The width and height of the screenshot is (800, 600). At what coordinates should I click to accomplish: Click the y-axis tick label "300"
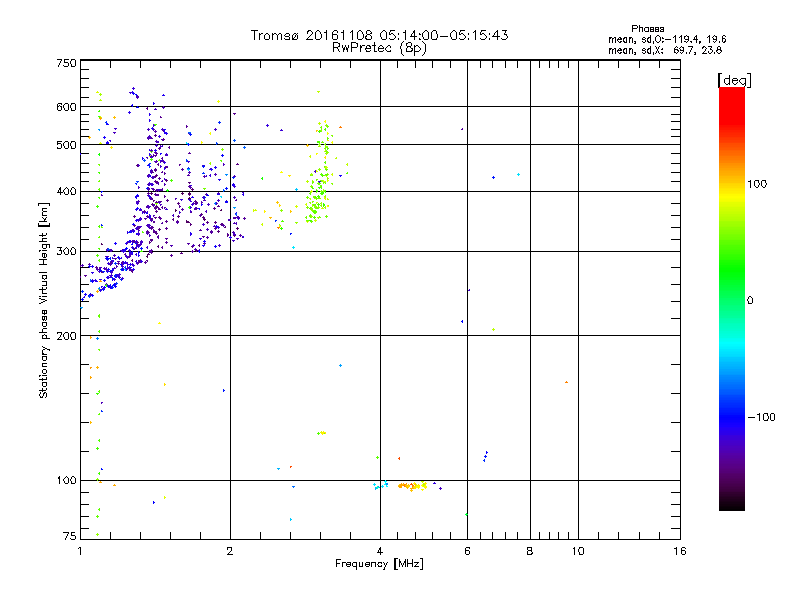pos(66,251)
